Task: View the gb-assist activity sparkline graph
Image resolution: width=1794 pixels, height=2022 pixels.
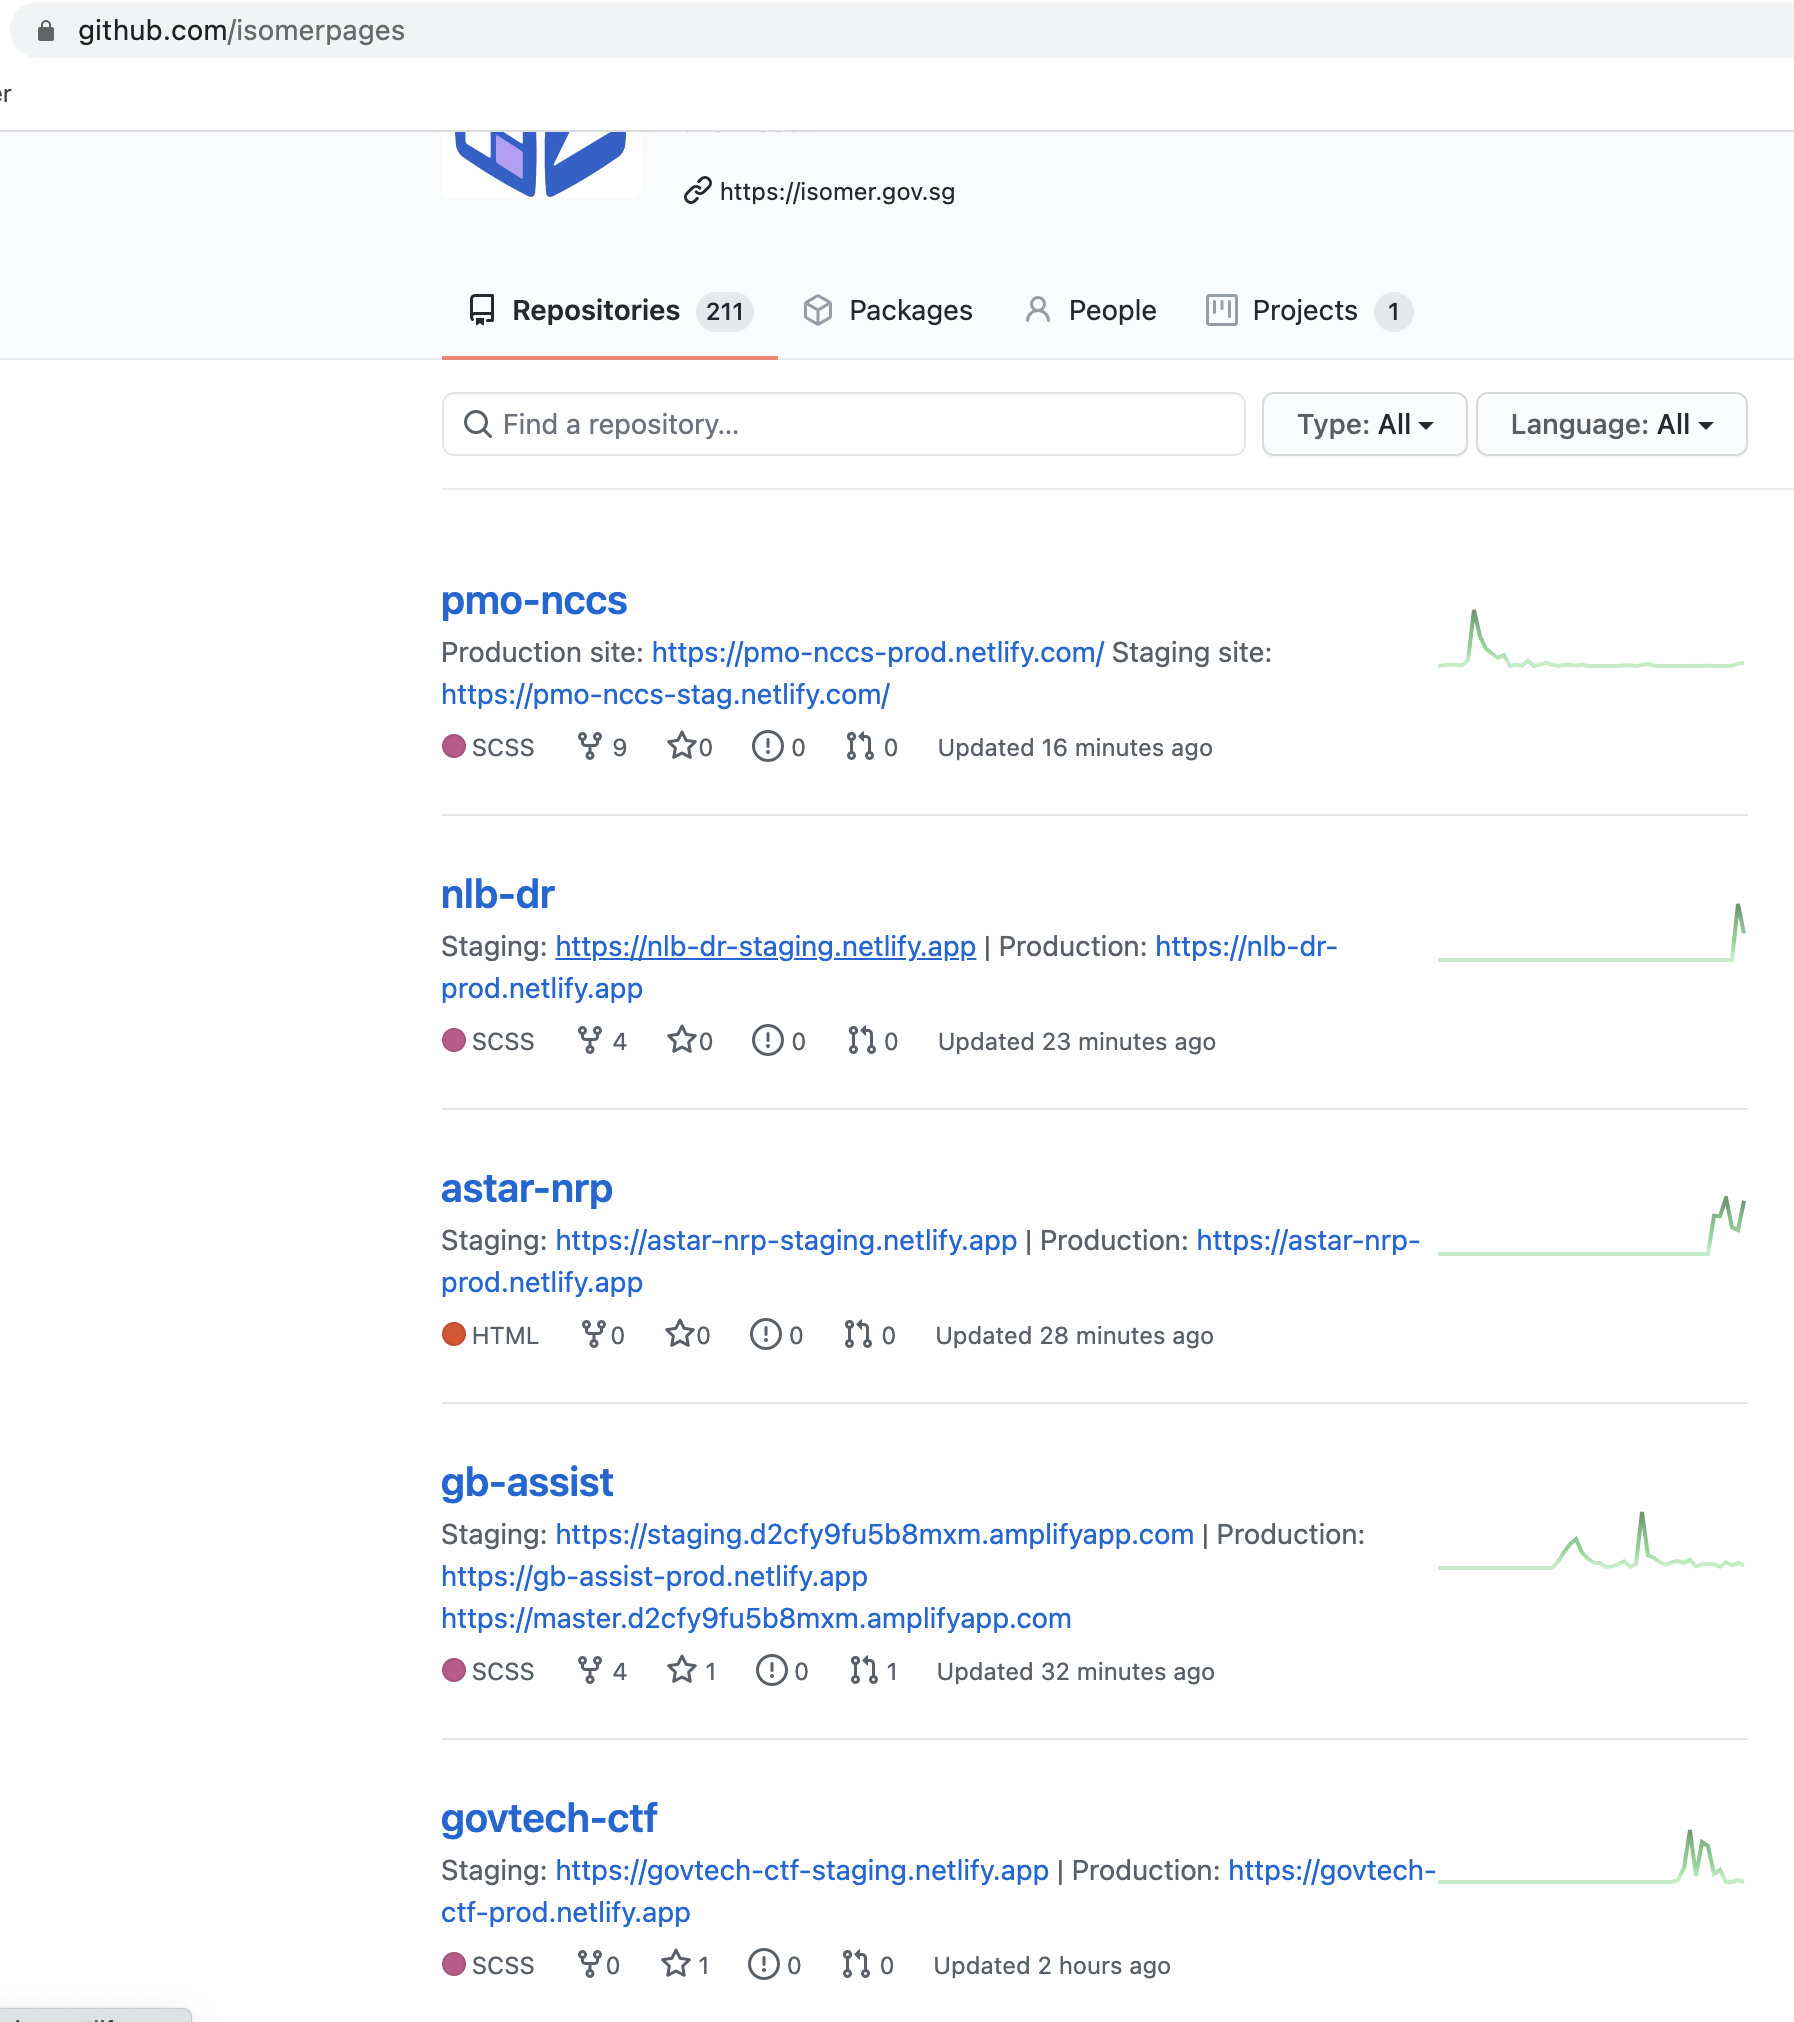Action: (1590, 1542)
